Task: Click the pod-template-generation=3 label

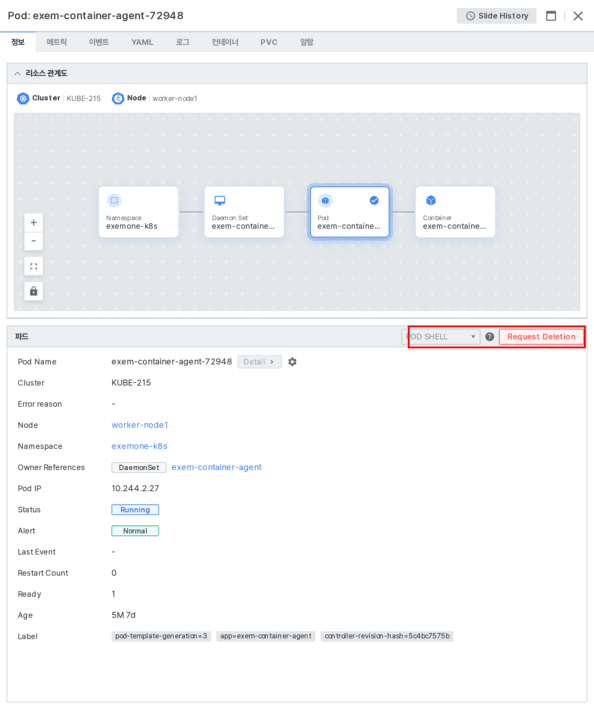Action: 161,636
